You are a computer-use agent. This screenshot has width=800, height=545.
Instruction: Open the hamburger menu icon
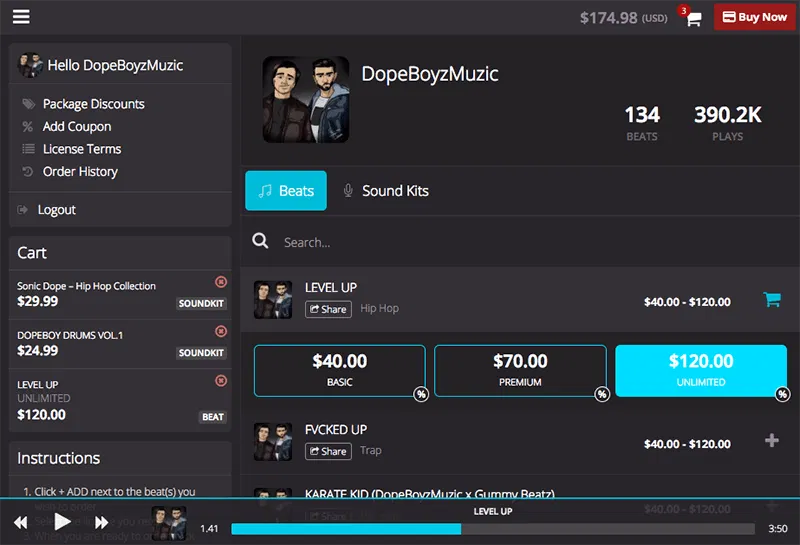[21, 17]
